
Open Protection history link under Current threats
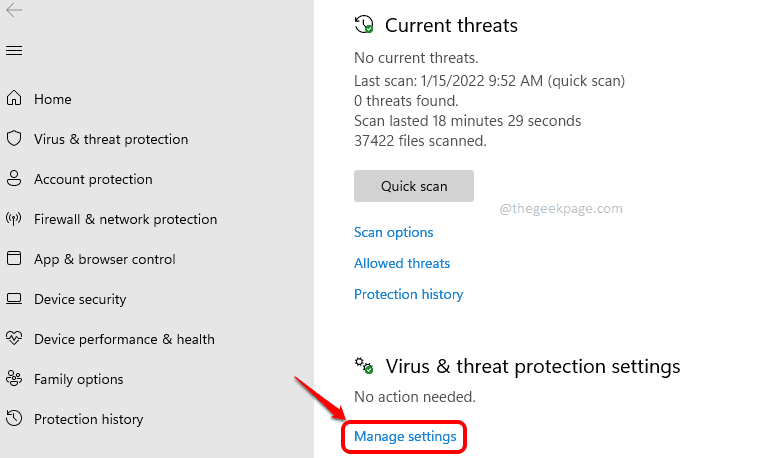pyautogui.click(x=408, y=294)
